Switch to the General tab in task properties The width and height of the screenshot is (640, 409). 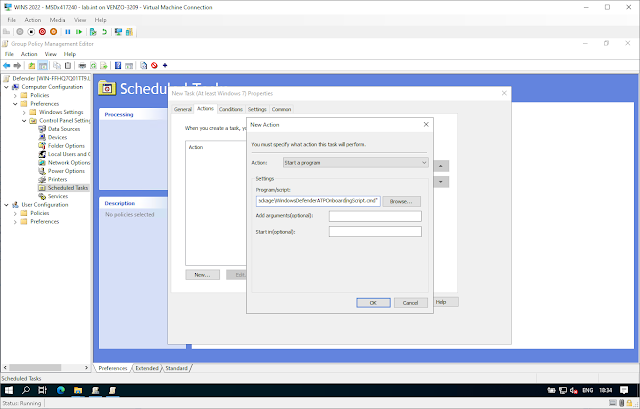click(x=182, y=109)
